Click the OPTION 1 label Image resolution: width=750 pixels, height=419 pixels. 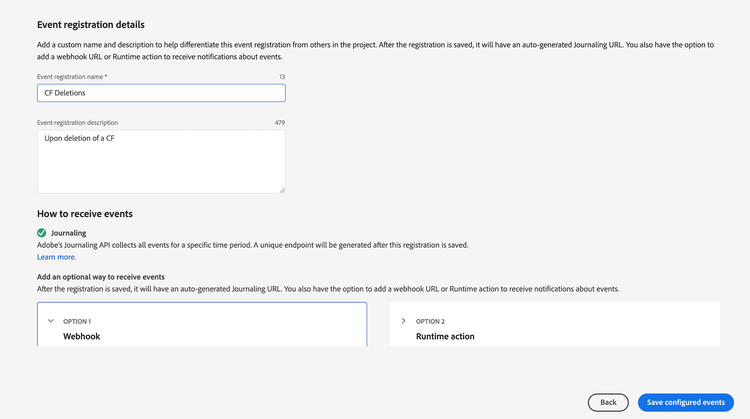click(x=77, y=321)
